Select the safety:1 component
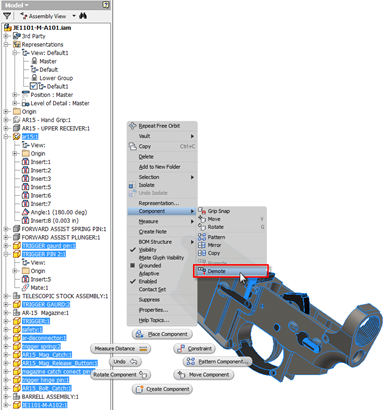387x410 pixels. 32,330
